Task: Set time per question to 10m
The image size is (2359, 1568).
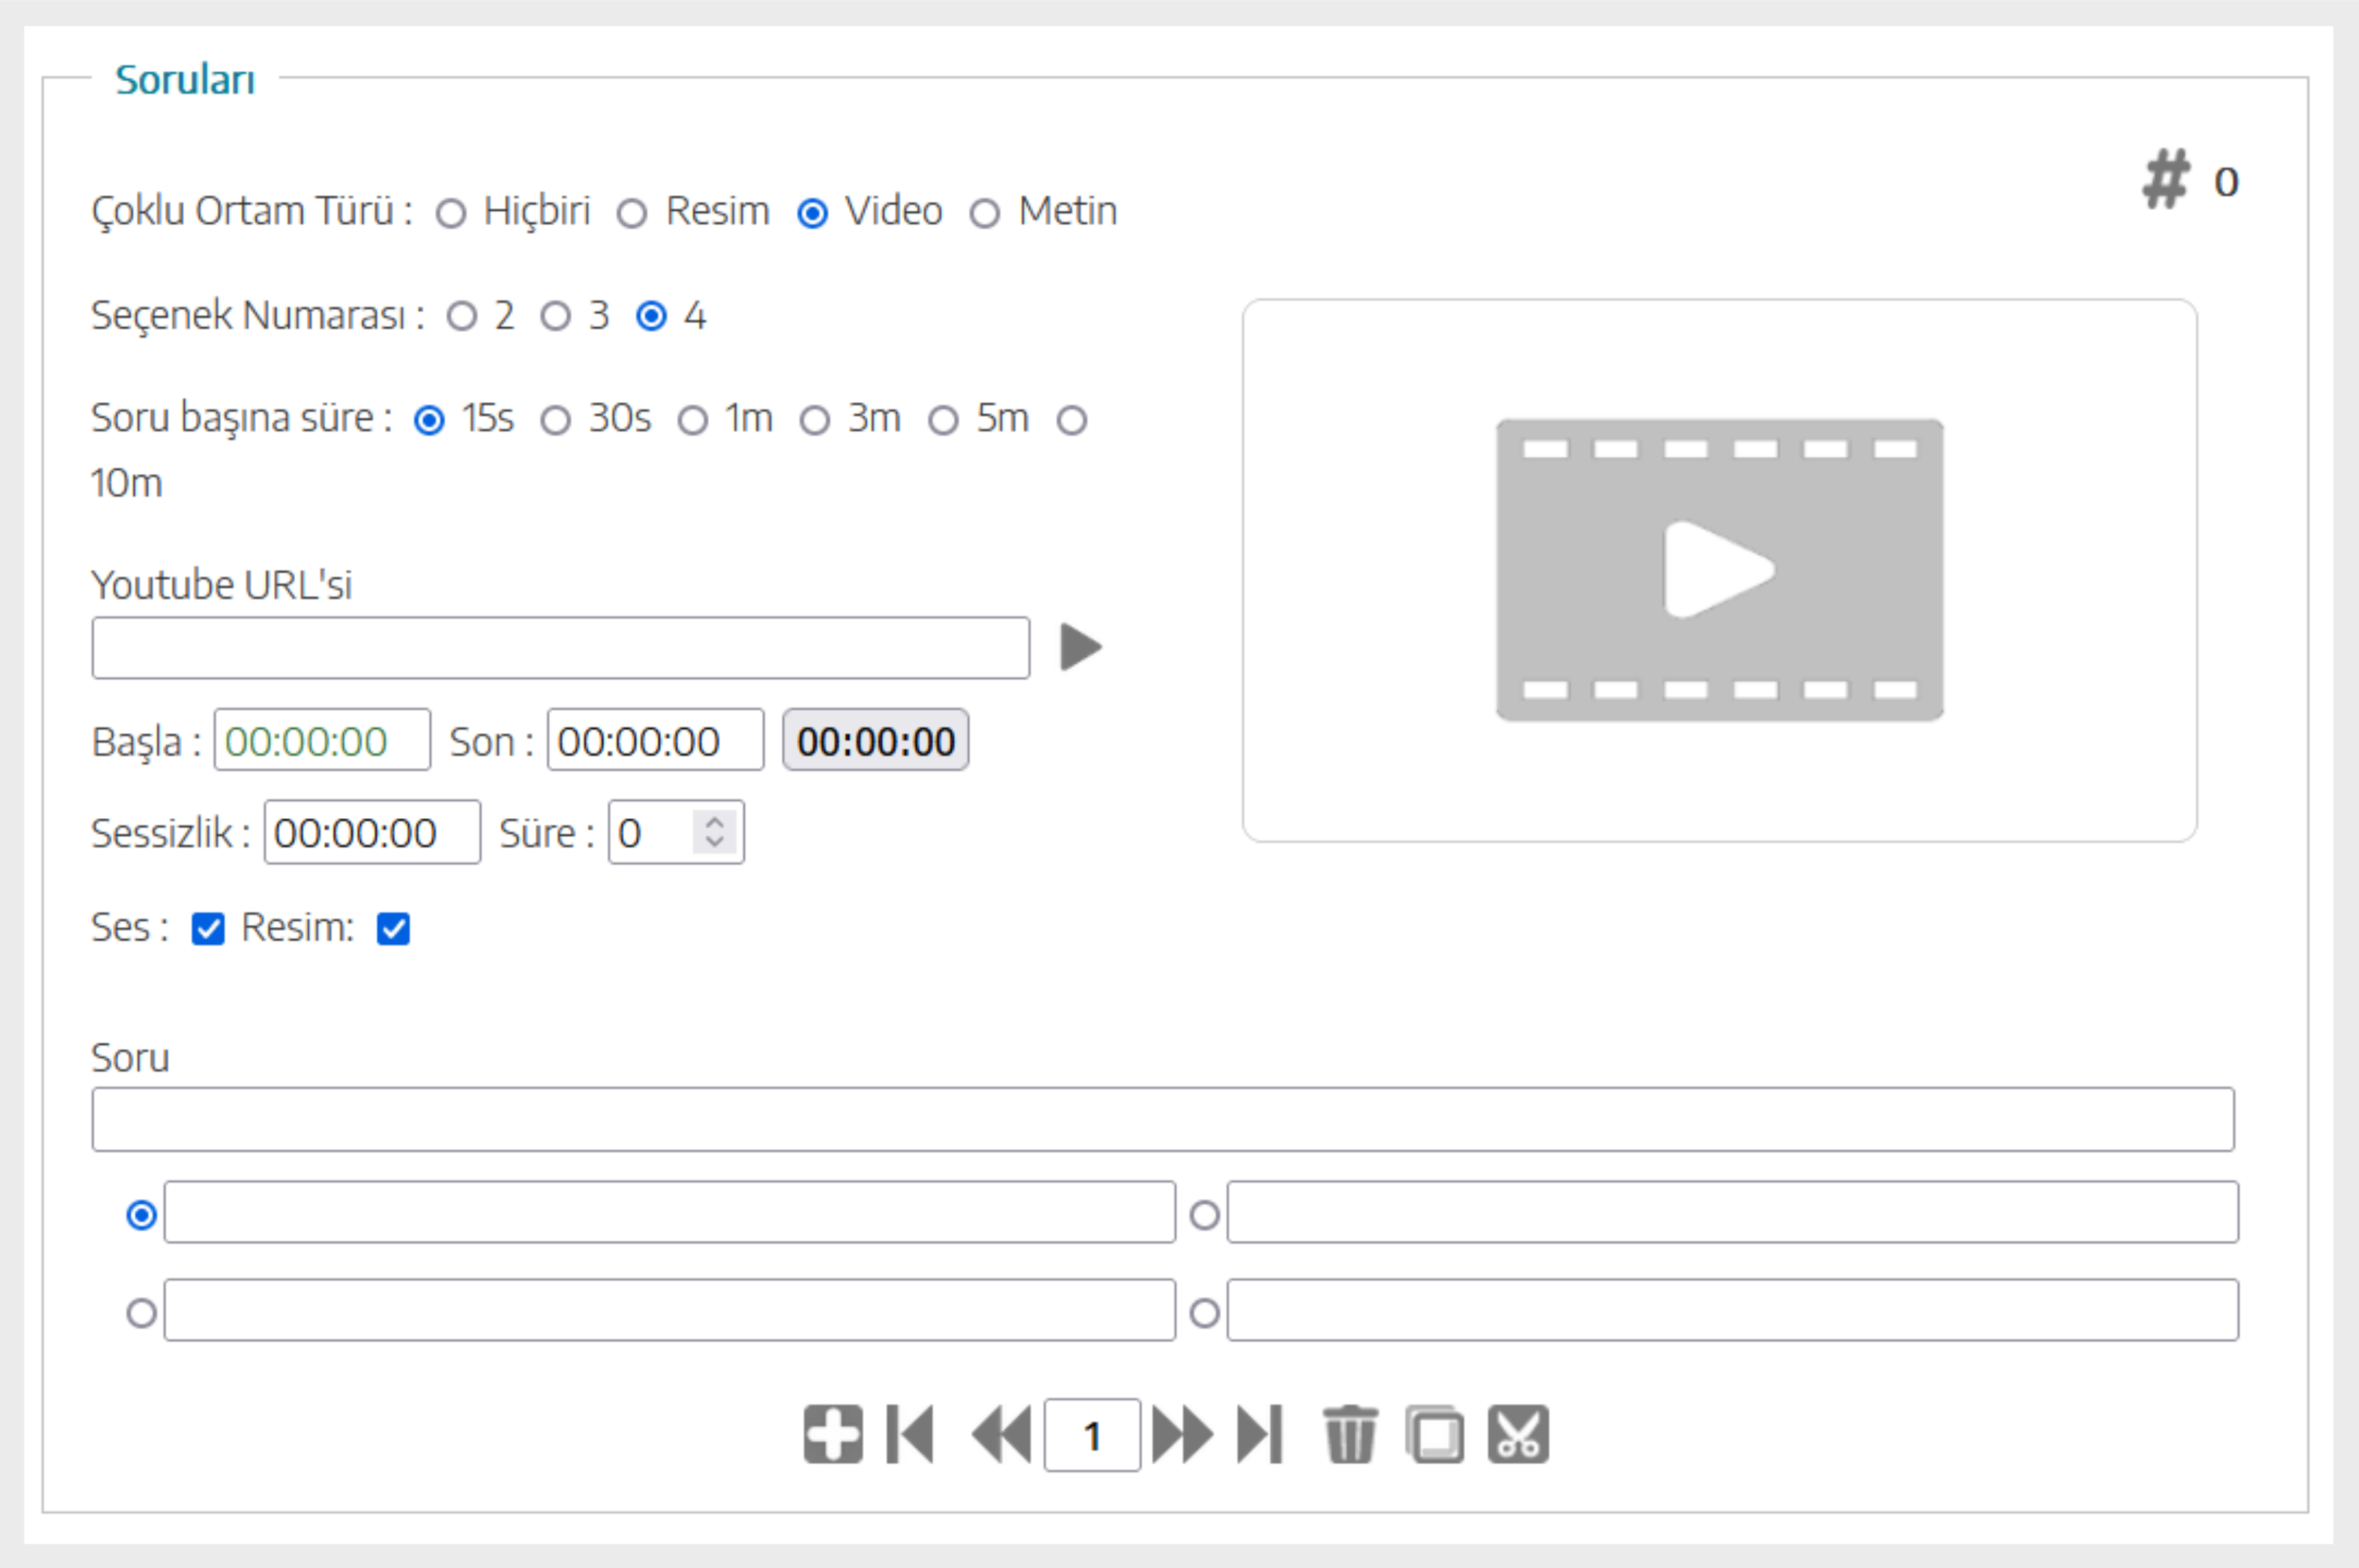Action: (1072, 421)
